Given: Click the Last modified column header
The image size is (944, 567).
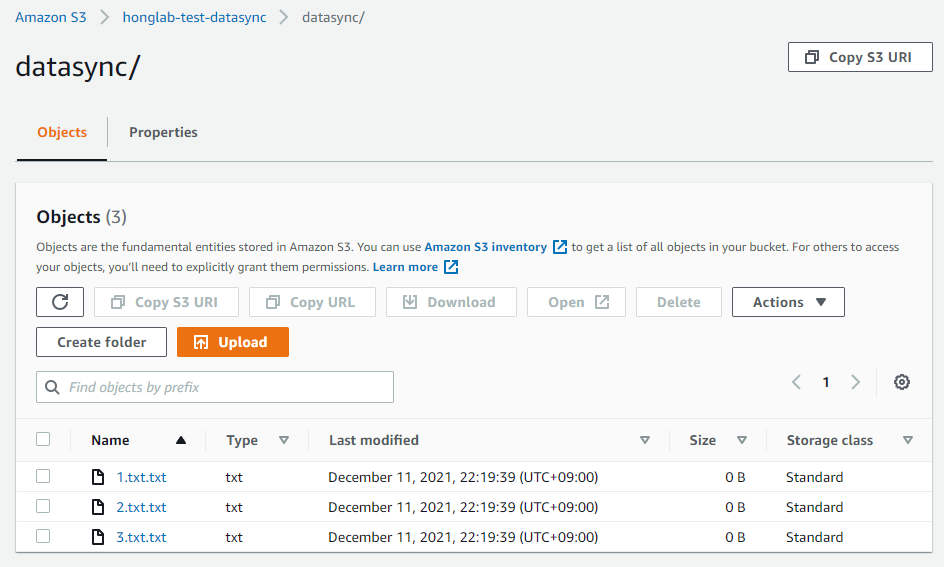Looking at the screenshot, I should [x=374, y=440].
